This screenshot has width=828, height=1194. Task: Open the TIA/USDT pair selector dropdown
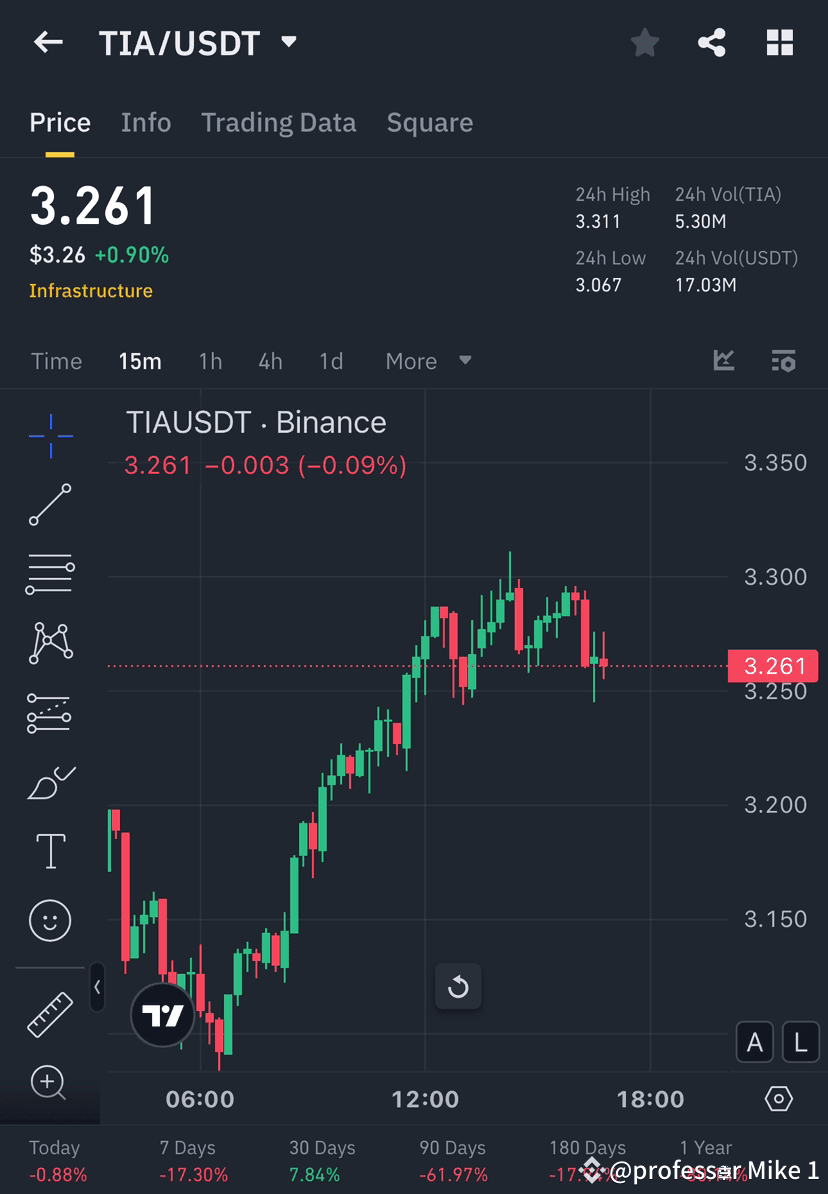[287, 43]
